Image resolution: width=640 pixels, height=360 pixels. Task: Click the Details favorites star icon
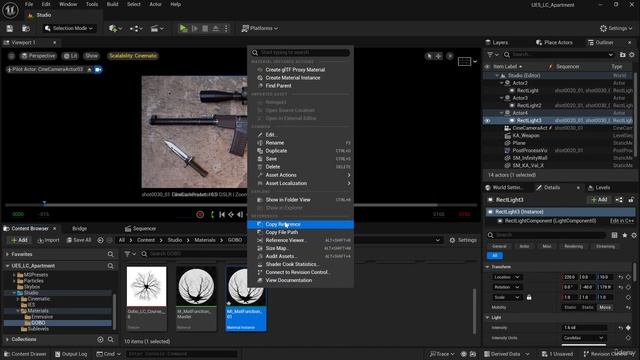[x=624, y=235]
